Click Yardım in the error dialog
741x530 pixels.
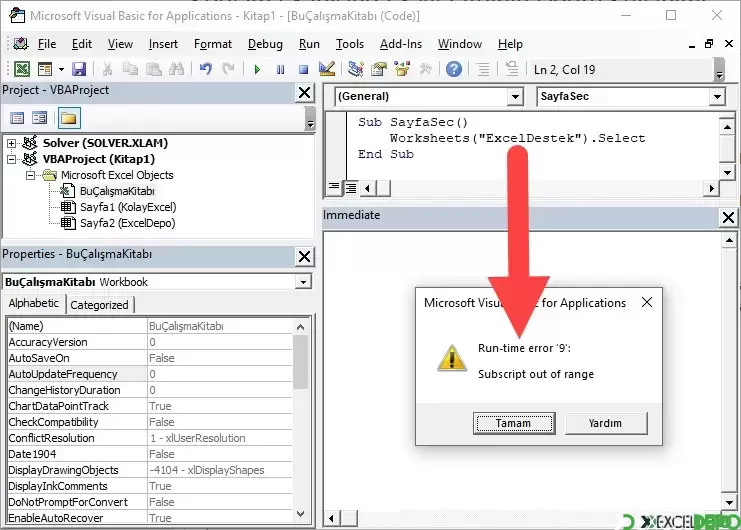click(605, 423)
